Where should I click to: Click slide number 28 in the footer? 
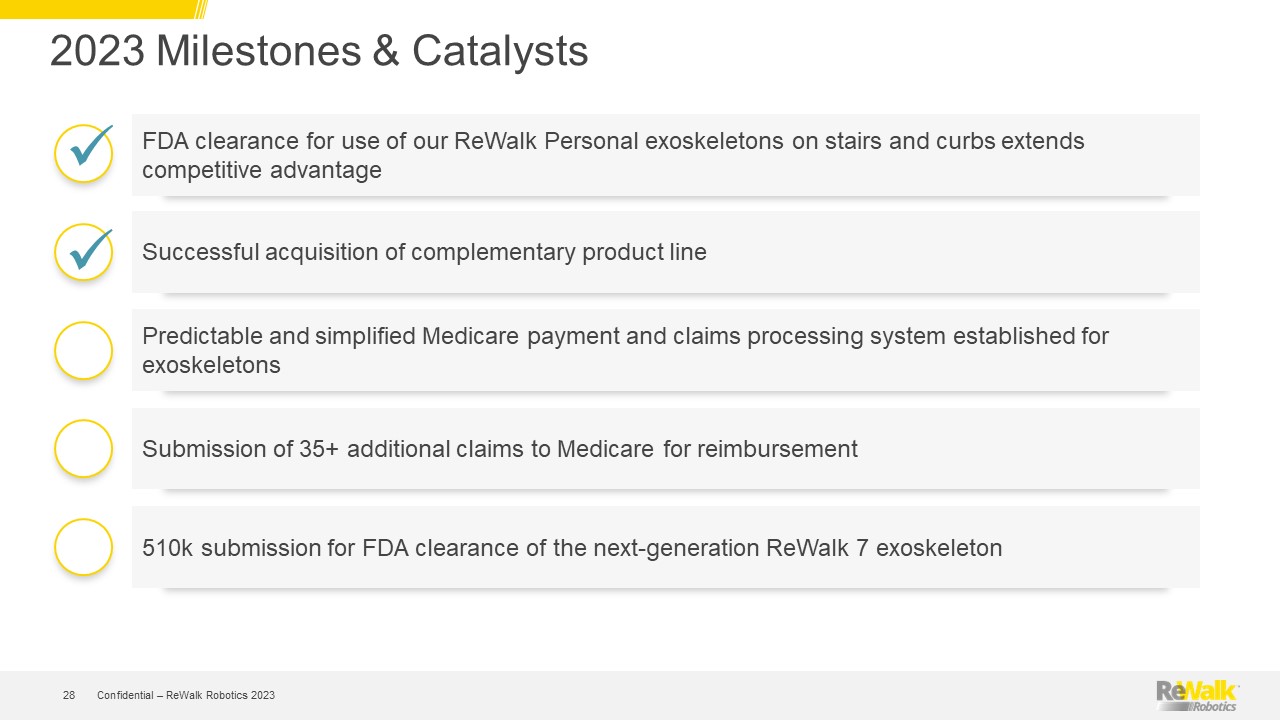click(x=69, y=695)
